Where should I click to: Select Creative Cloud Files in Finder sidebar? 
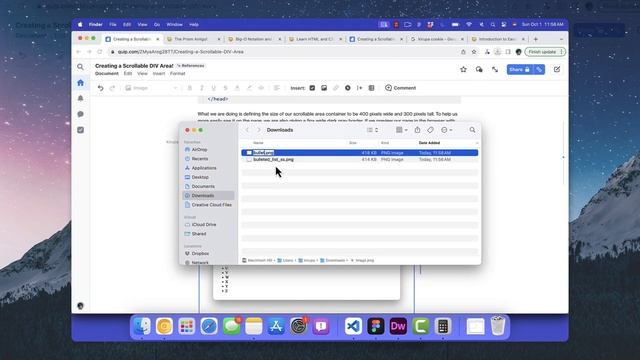pyautogui.click(x=212, y=205)
